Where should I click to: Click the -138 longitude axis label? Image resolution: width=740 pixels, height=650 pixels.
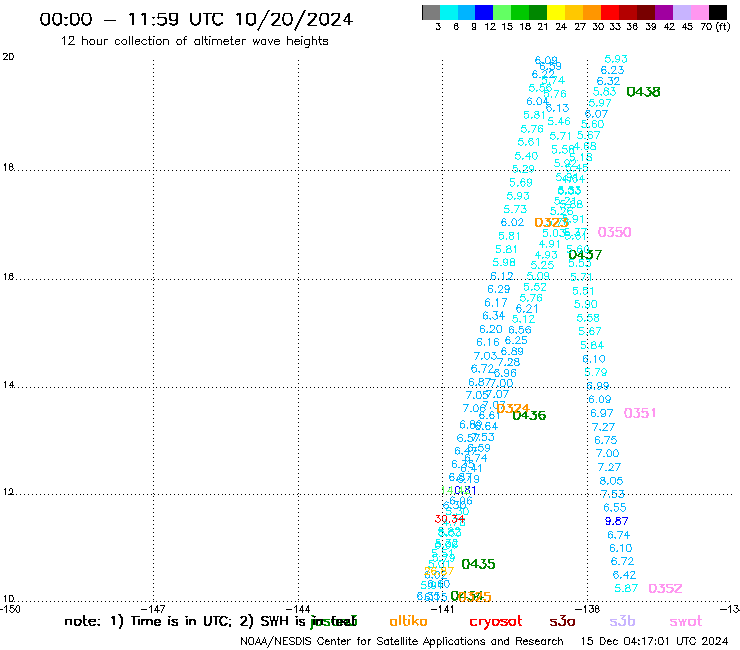(587, 609)
